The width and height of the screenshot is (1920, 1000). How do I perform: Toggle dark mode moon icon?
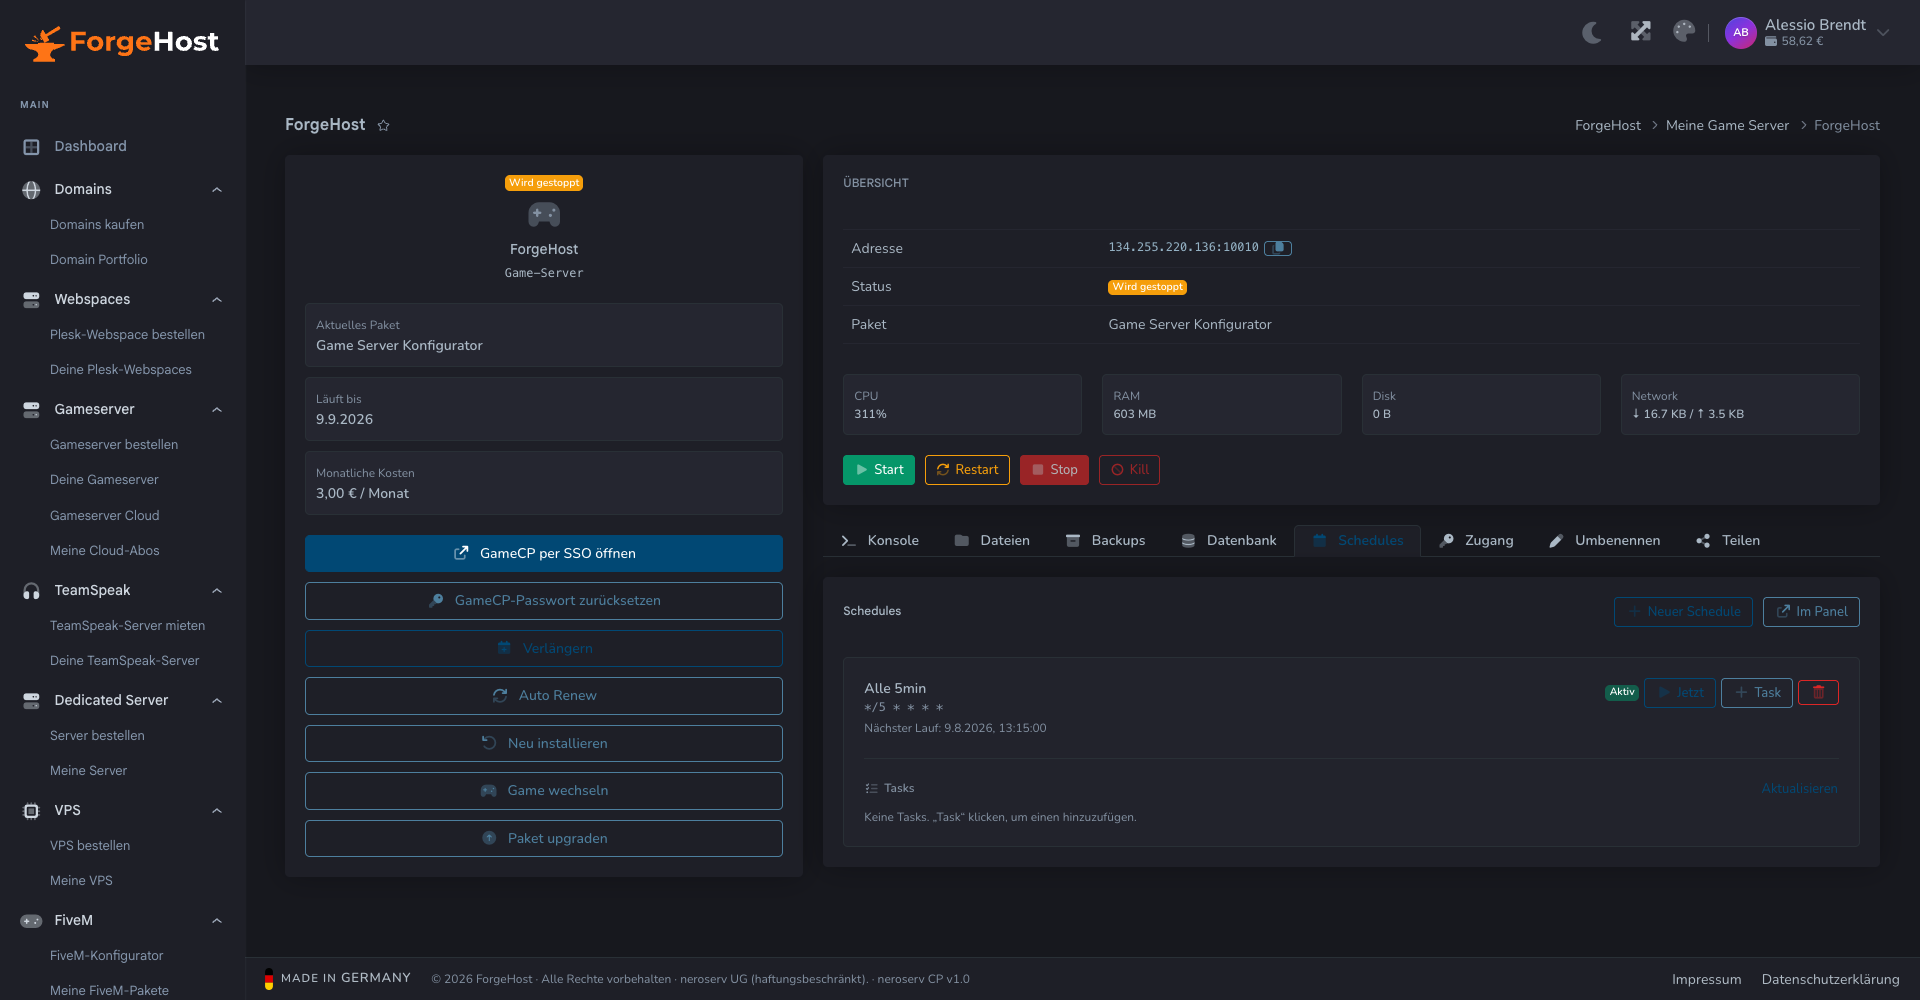[1592, 33]
